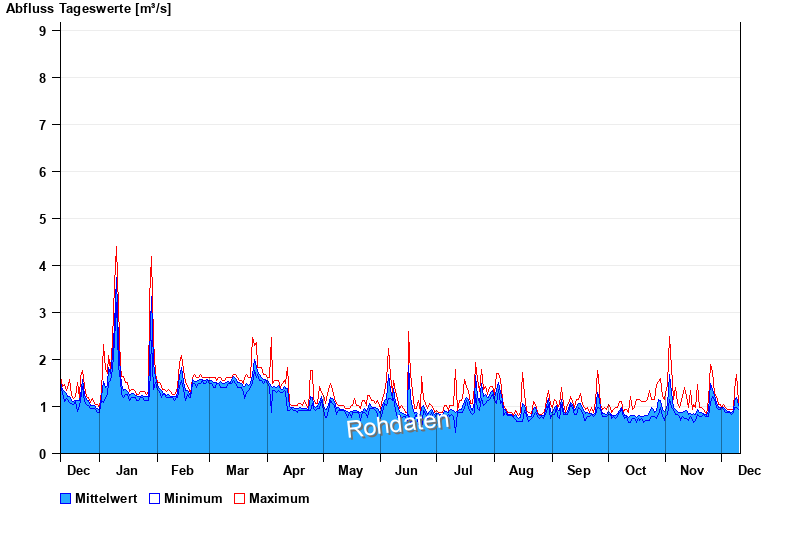Click the blue Mittelwert legend swatch

(65, 498)
